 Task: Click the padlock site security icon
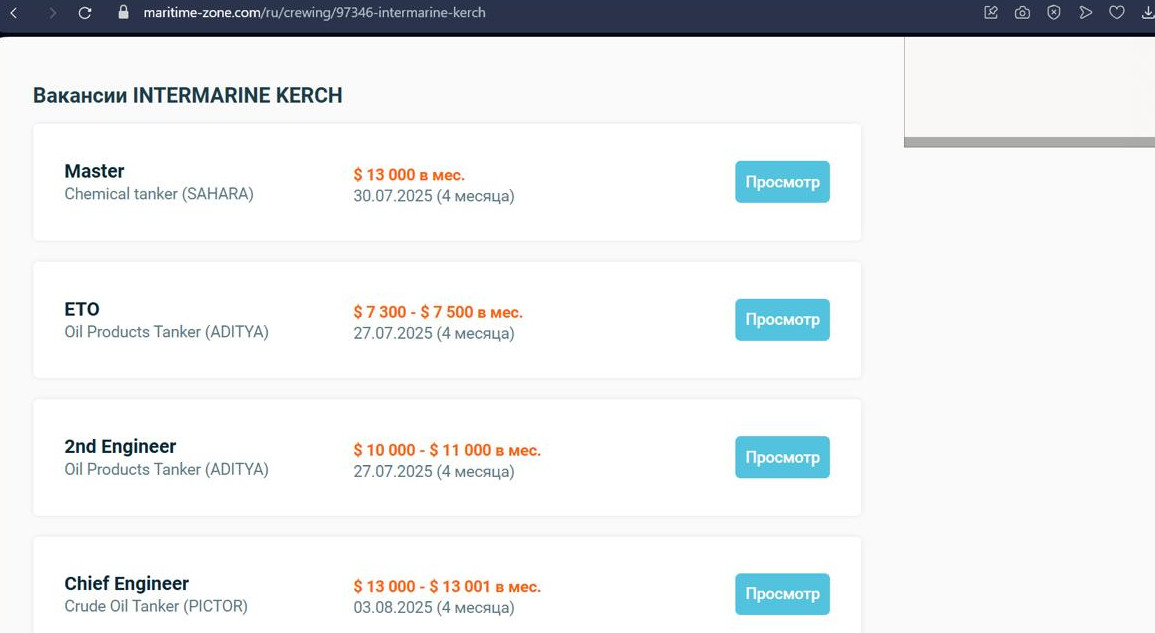(123, 13)
